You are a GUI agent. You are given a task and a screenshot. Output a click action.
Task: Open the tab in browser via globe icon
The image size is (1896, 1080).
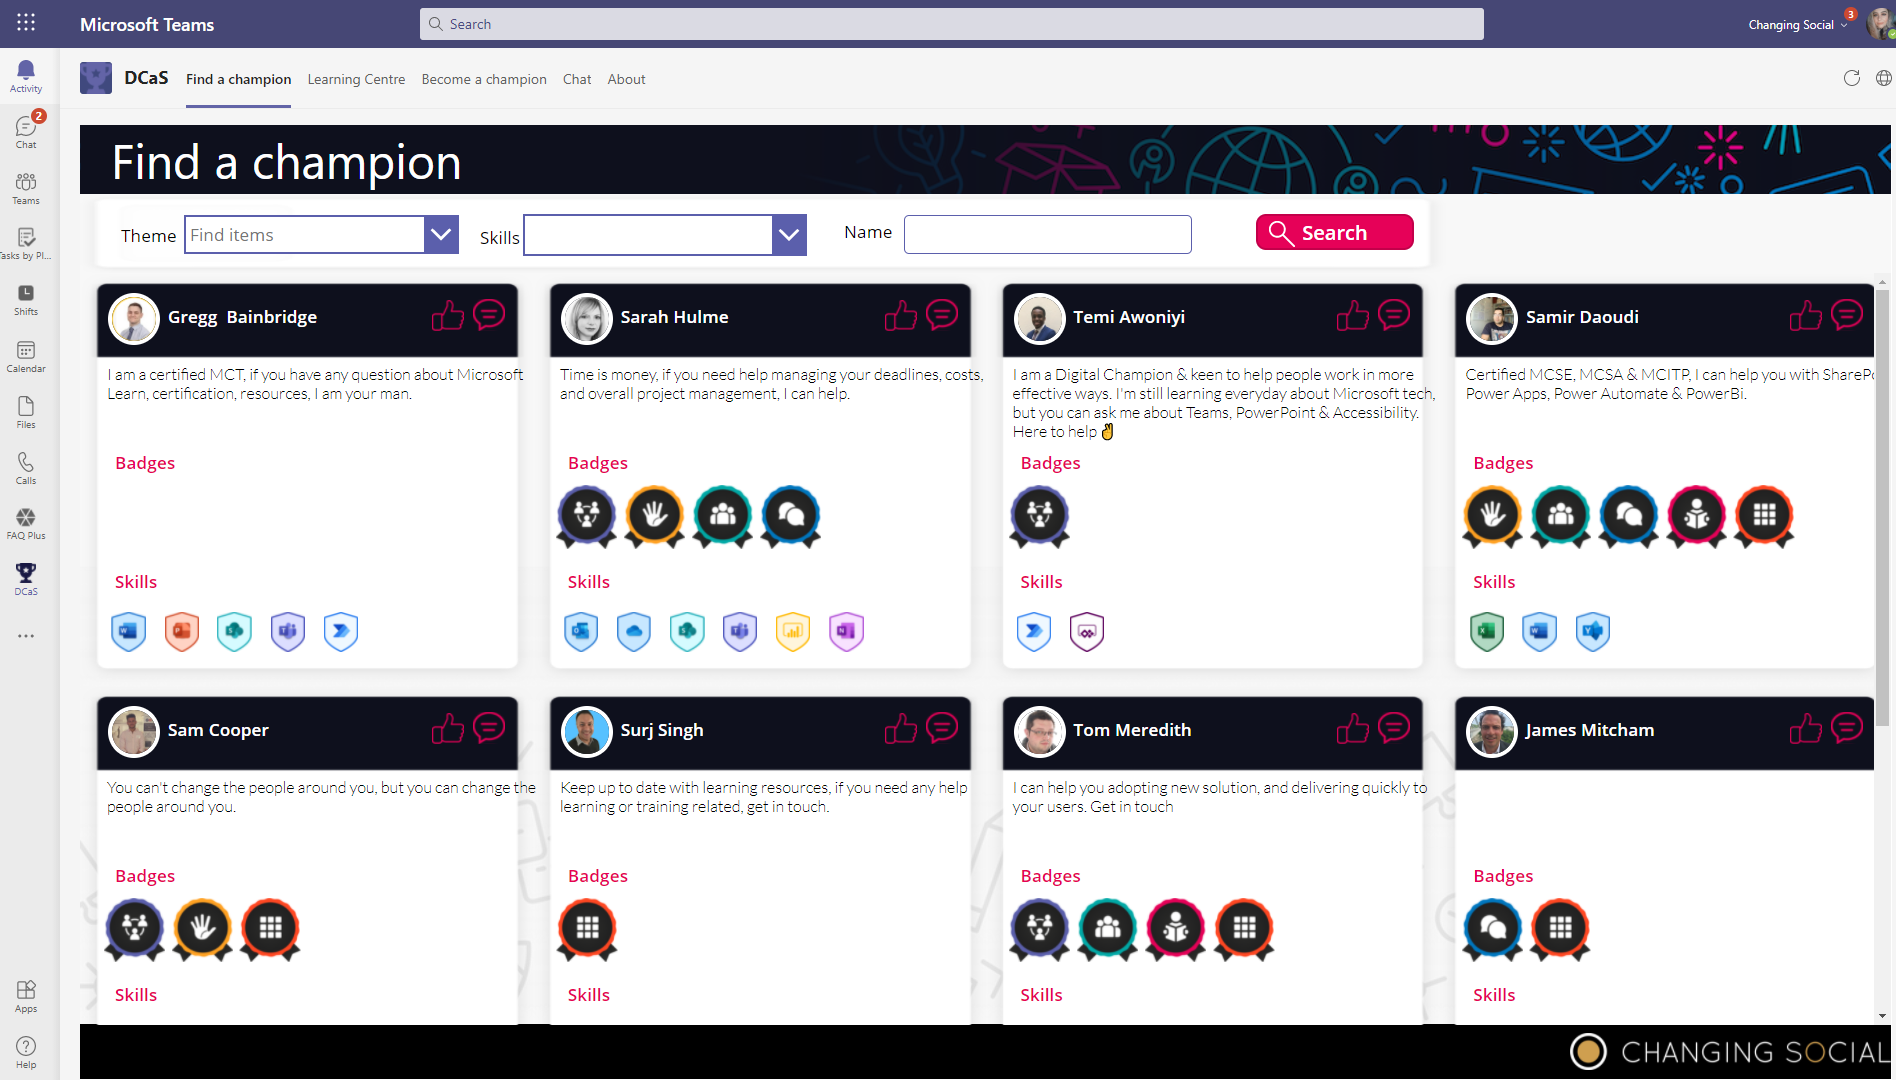(1884, 79)
